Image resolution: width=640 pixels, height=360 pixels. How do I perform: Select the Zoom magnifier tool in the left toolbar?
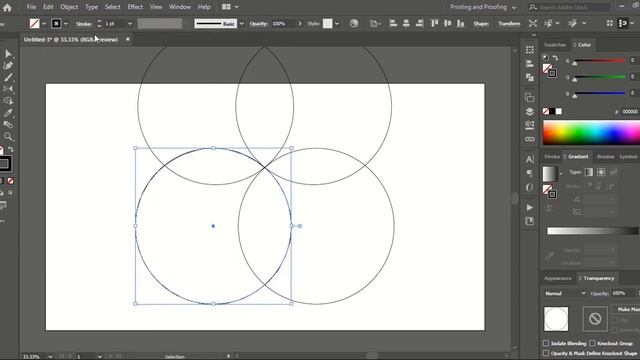pyautogui.click(x=8, y=136)
